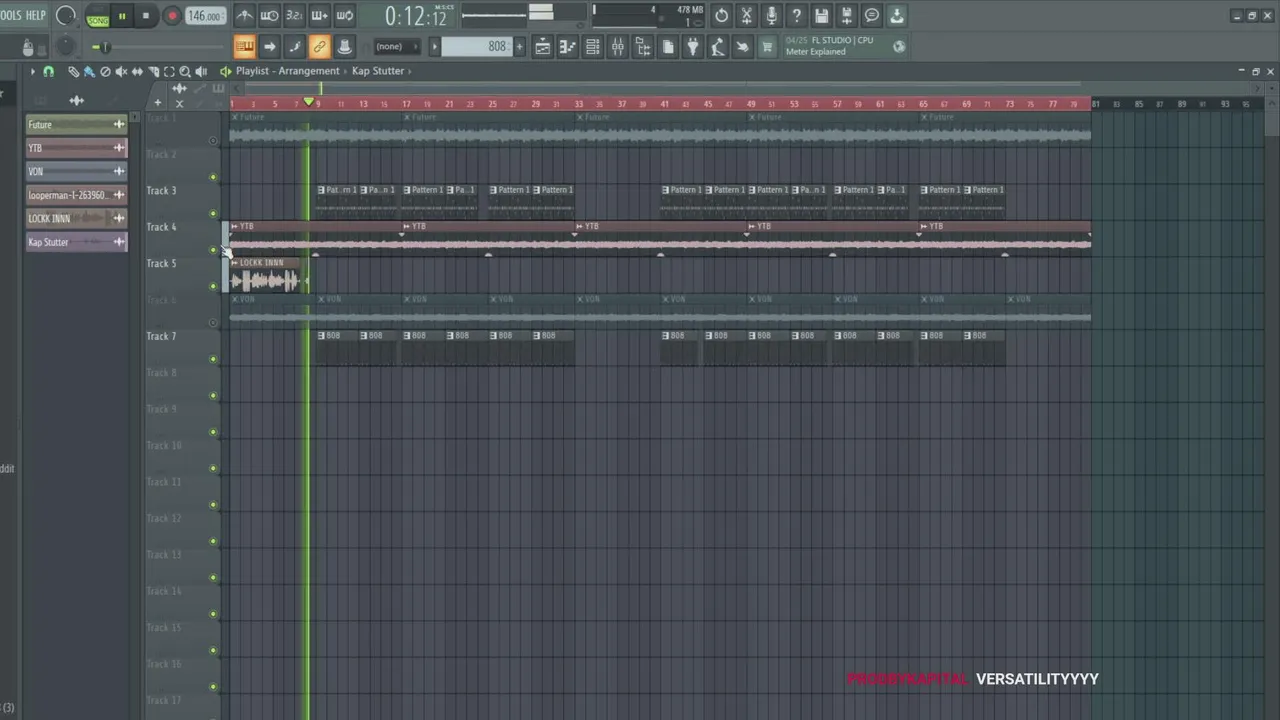
Task: Click 'FL STUDIO | CPU Meter Explained' news text
Action: click(x=829, y=46)
